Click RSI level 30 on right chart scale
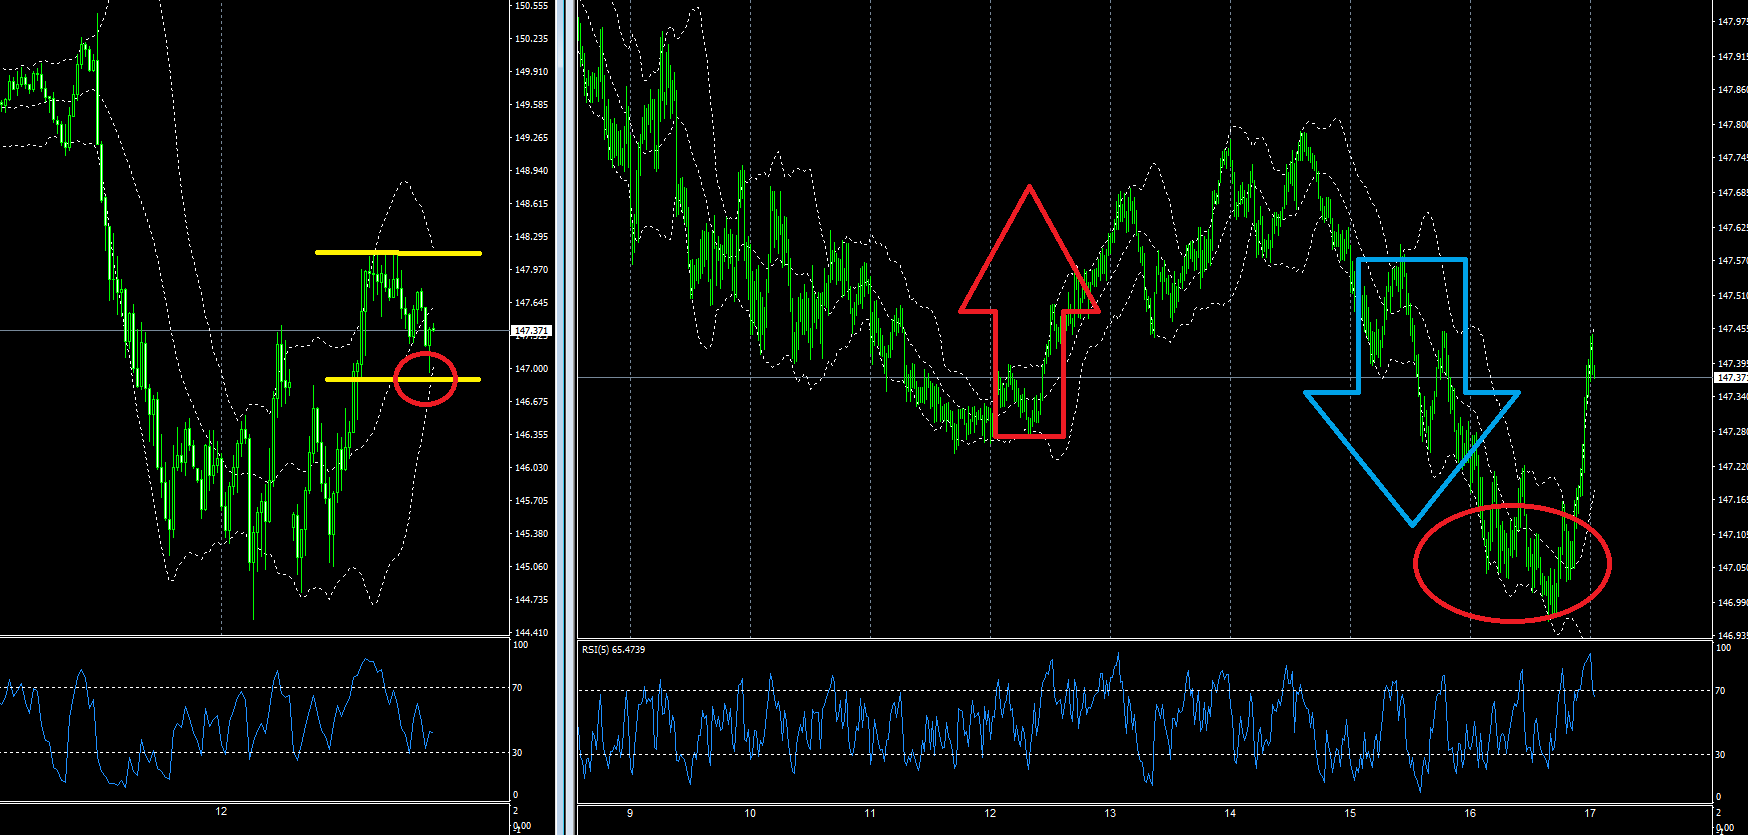The height and width of the screenshot is (835, 1748). 1720,755
